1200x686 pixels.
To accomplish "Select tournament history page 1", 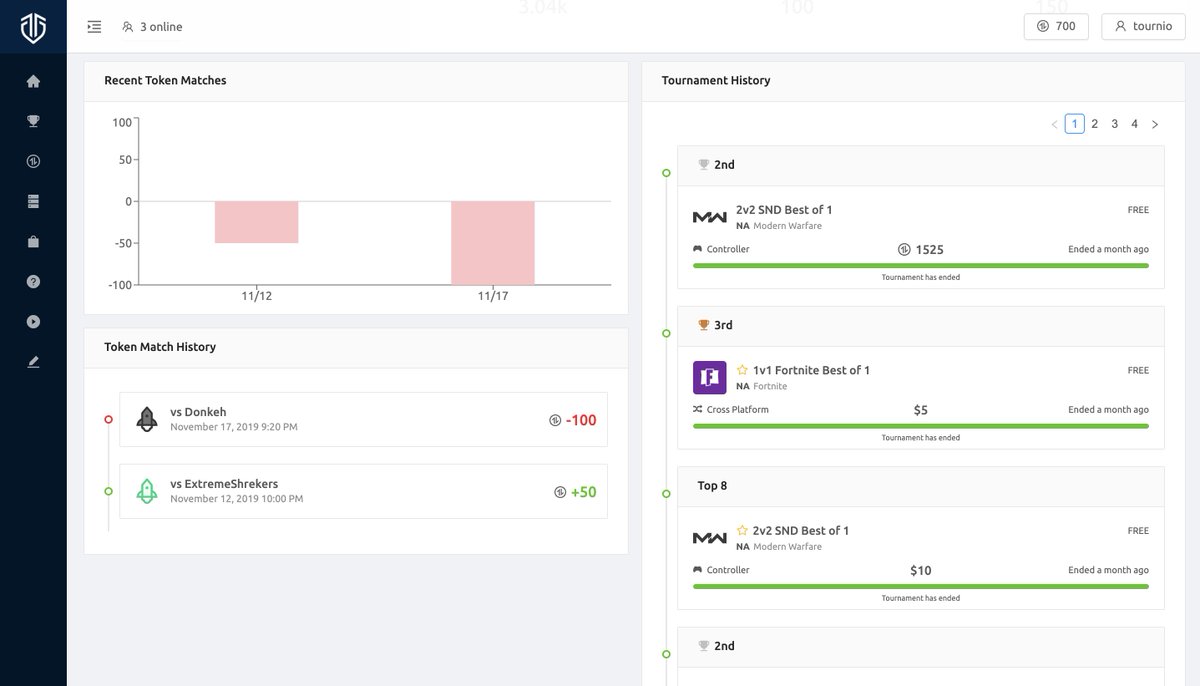I will tap(1075, 124).
